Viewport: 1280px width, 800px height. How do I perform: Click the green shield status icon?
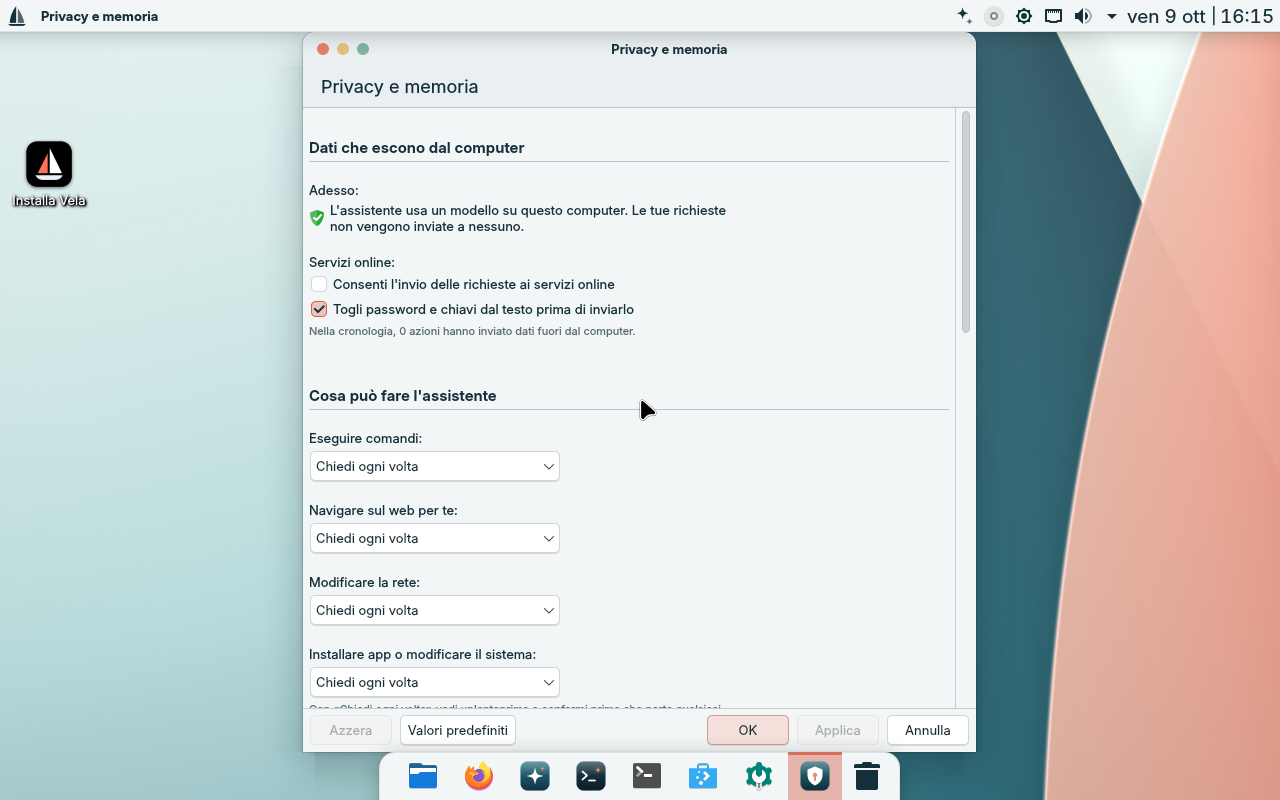(x=317, y=218)
